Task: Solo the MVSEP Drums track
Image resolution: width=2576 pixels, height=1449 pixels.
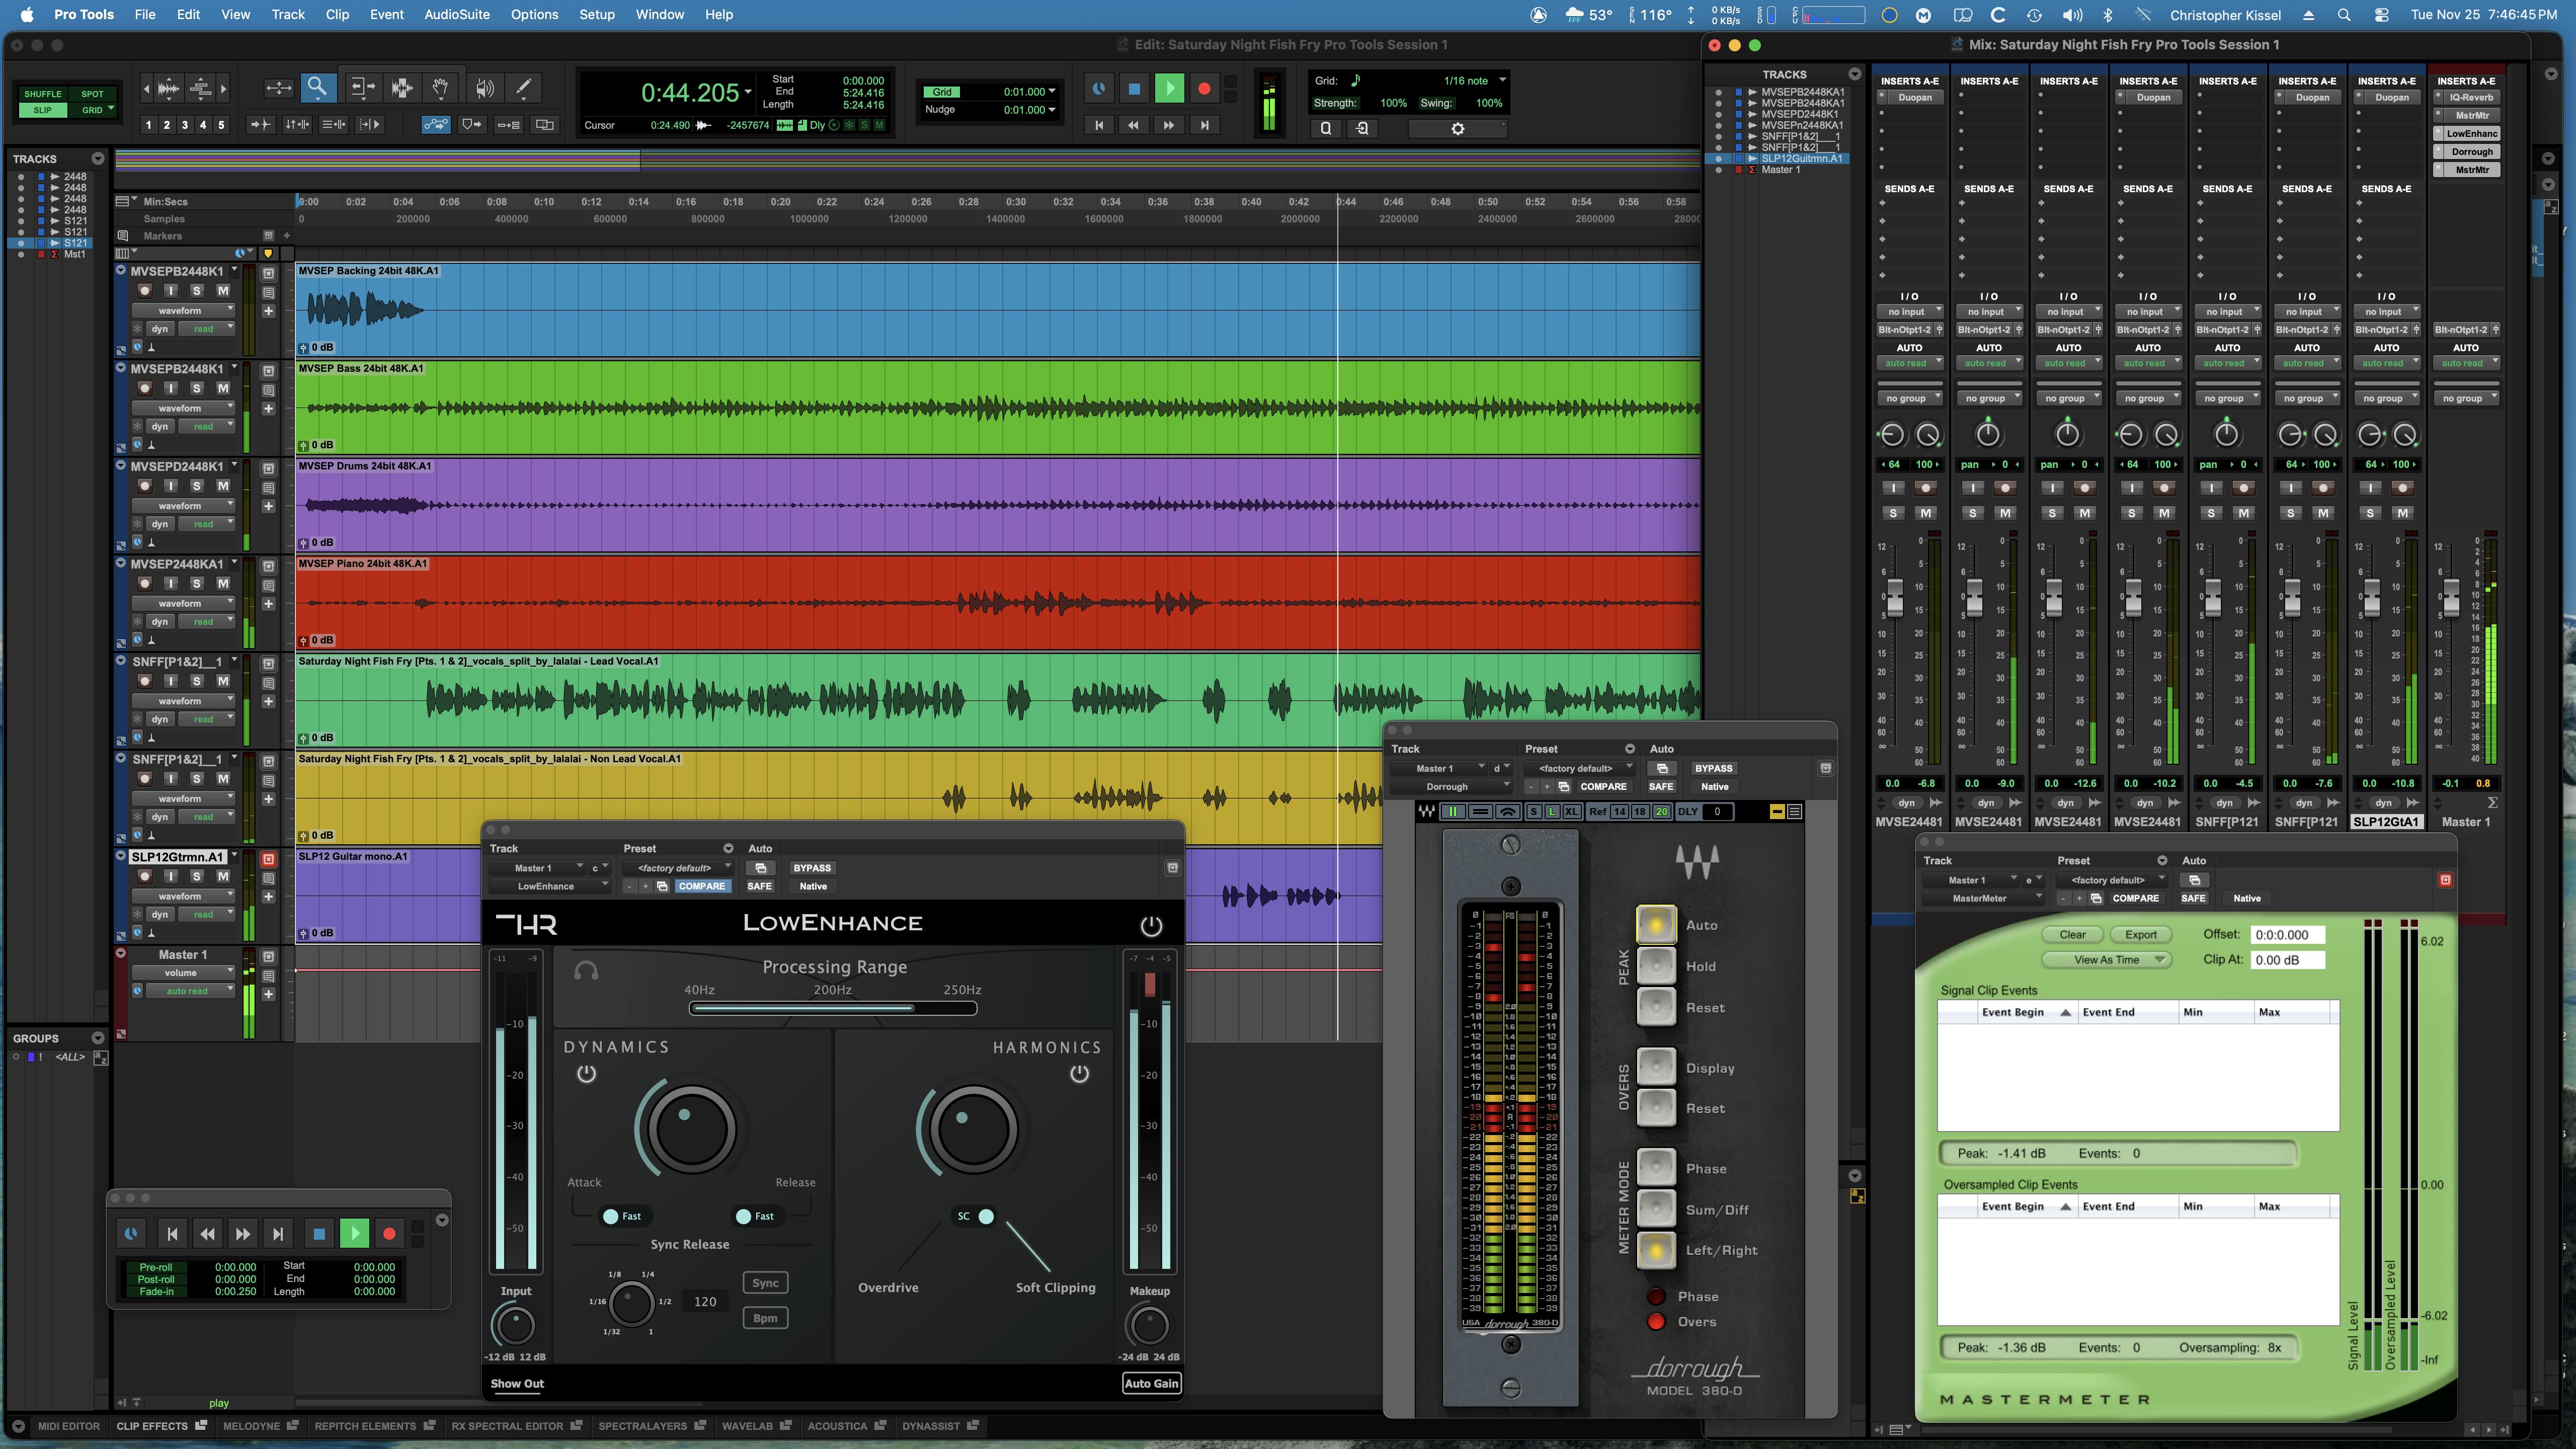Action: (197, 486)
